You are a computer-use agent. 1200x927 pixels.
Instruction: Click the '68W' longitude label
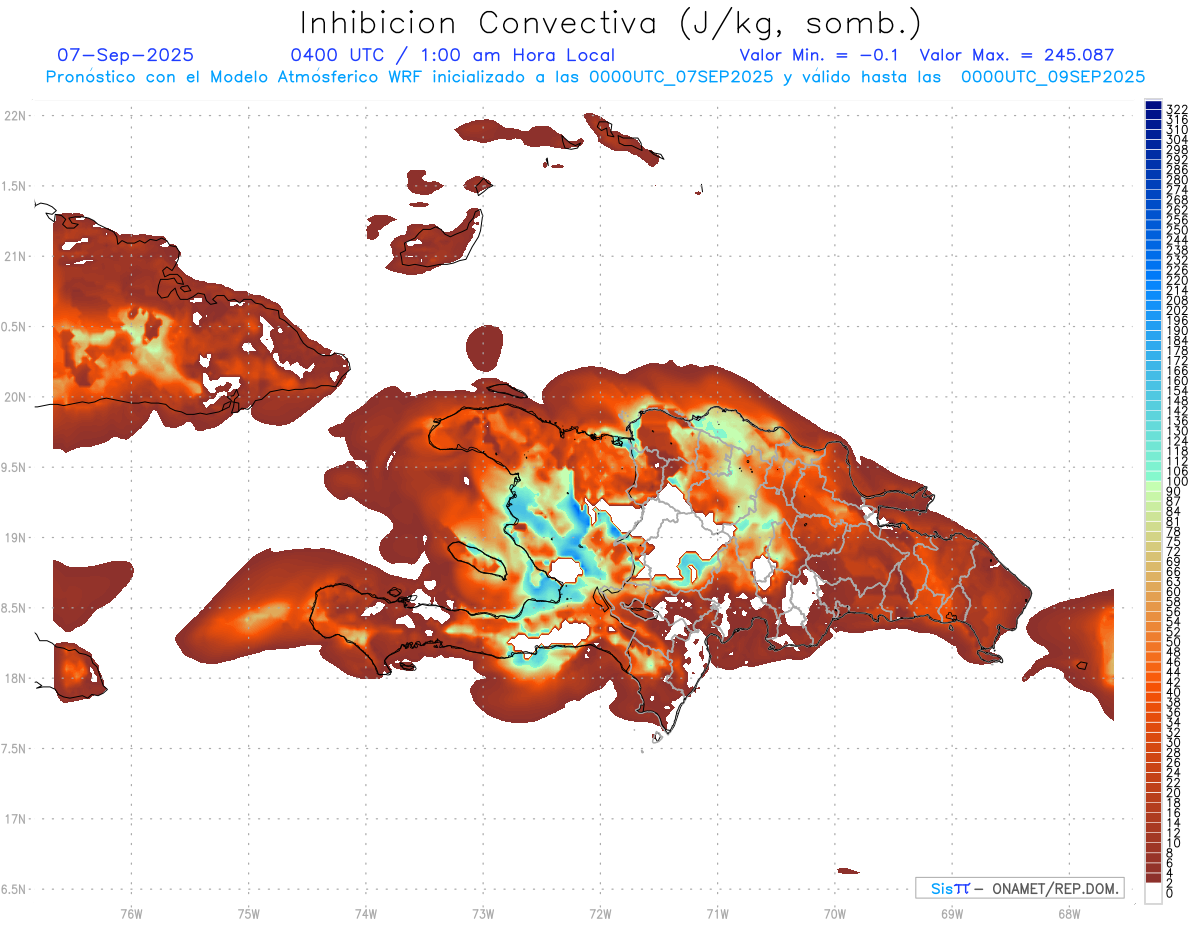1068,913
